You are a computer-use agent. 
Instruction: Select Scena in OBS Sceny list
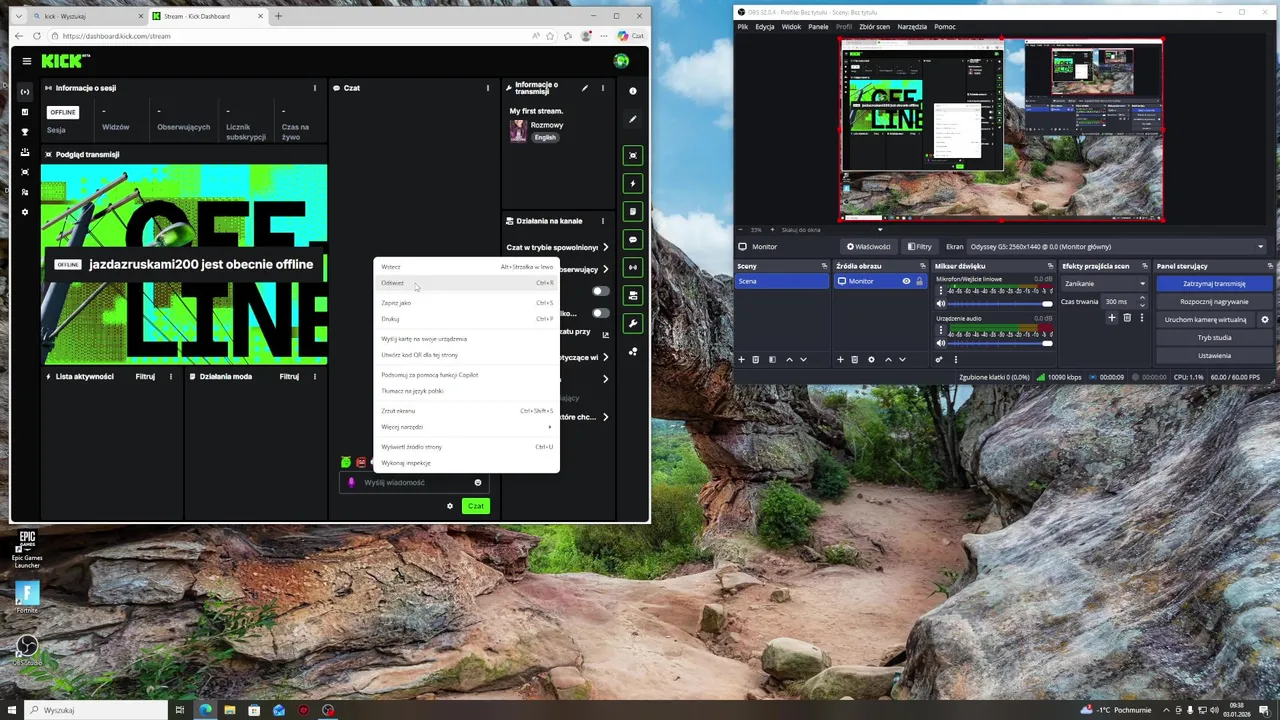click(x=781, y=281)
